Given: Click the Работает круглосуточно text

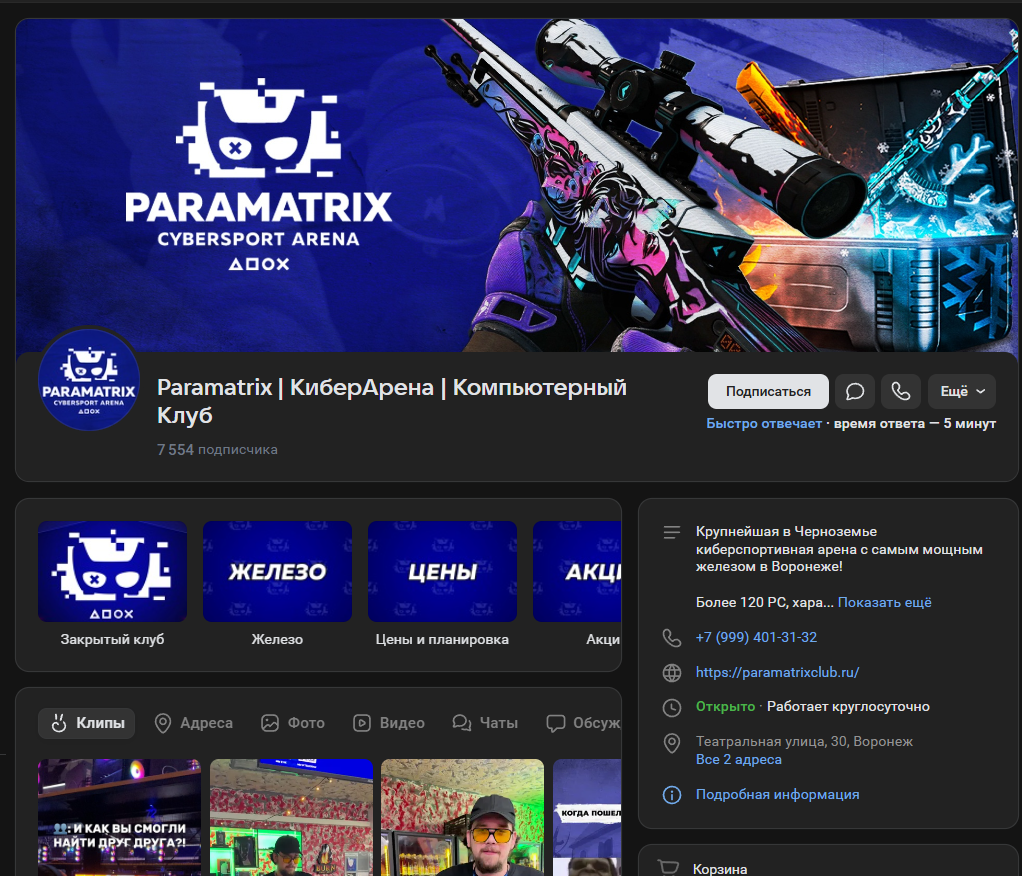Looking at the screenshot, I should click(x=848, y=707).
